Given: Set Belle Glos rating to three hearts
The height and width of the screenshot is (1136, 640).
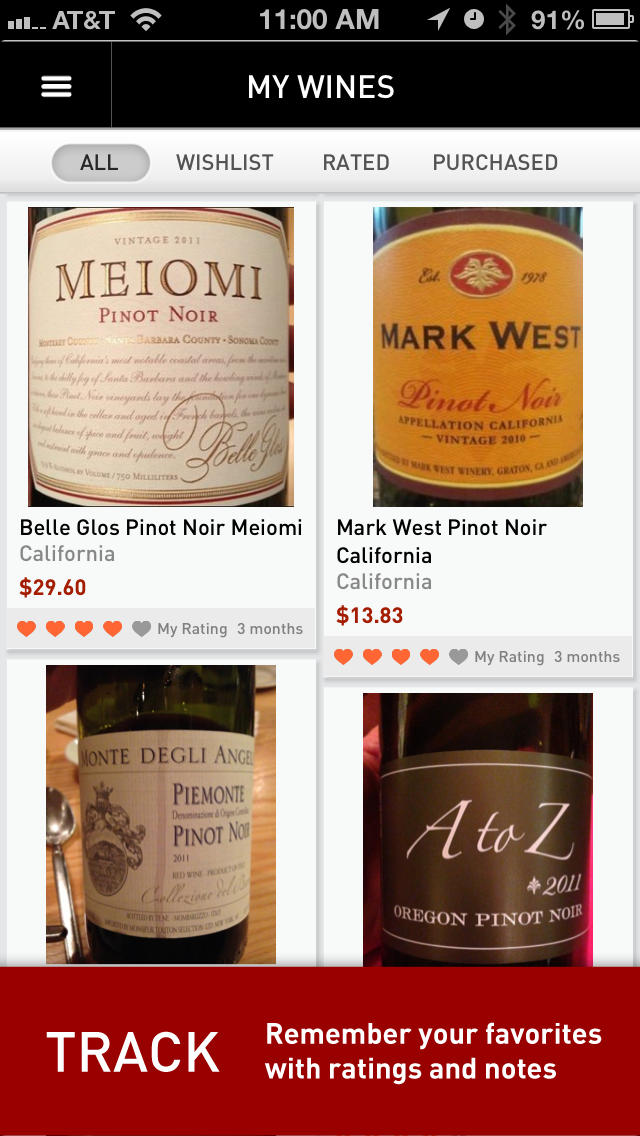Looking at the screenshot, I should 84,629.
